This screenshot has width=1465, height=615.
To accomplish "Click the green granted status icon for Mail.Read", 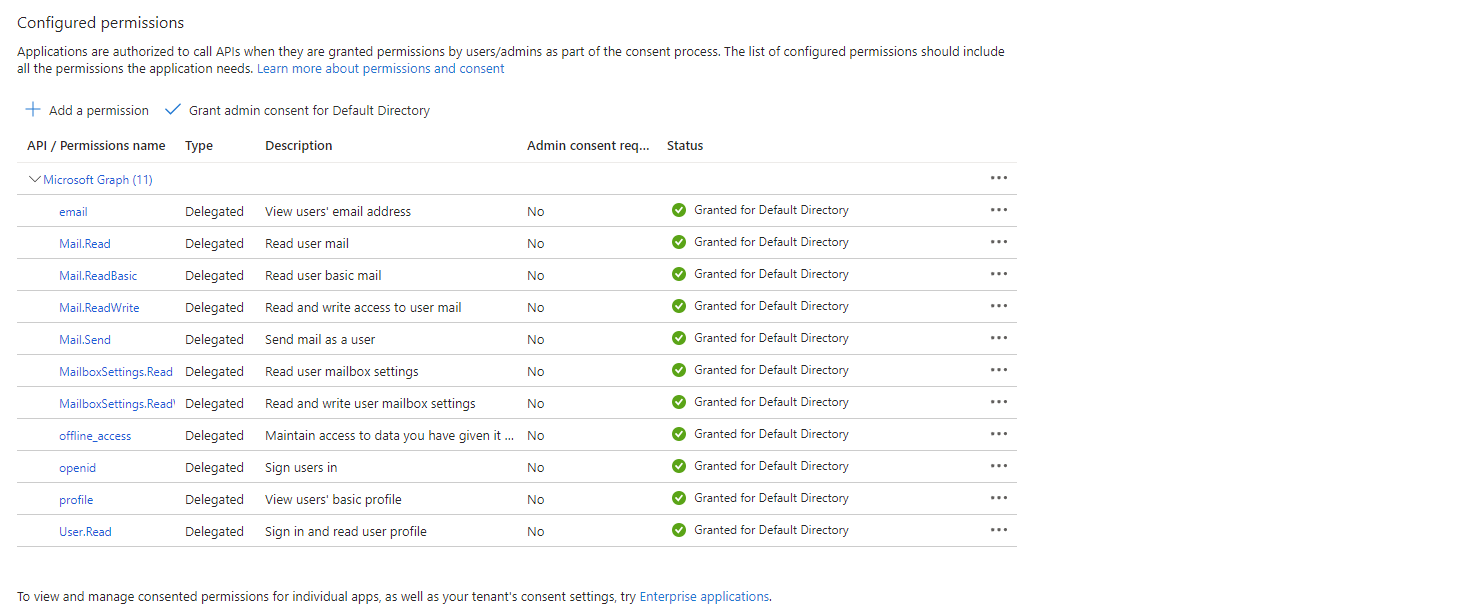I will pyautogui.click(x=679, y=242).
